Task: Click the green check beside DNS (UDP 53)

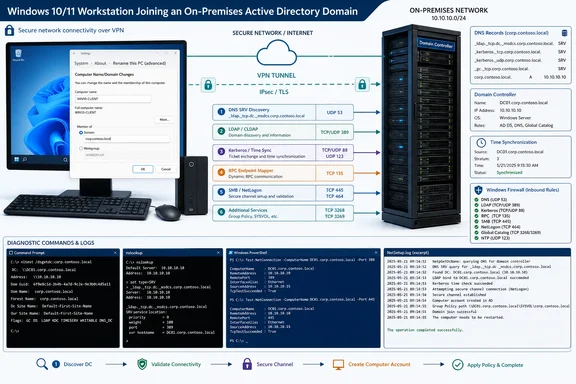Action: [x=476, y=200]
